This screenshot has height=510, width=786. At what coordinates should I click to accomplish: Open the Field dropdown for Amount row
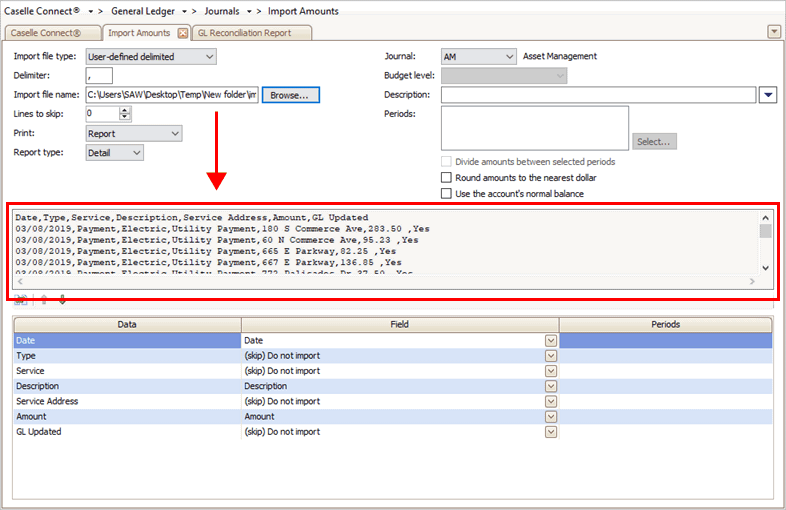coord(550,417)
